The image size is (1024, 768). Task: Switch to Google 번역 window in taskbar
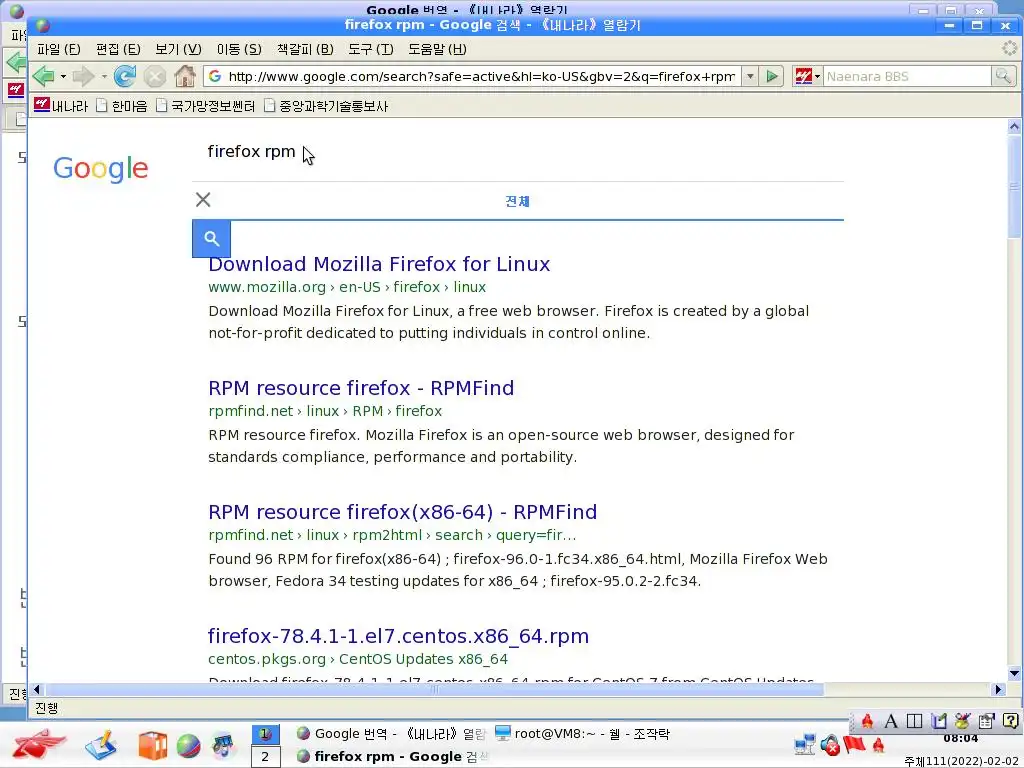(x=391, y=734)
